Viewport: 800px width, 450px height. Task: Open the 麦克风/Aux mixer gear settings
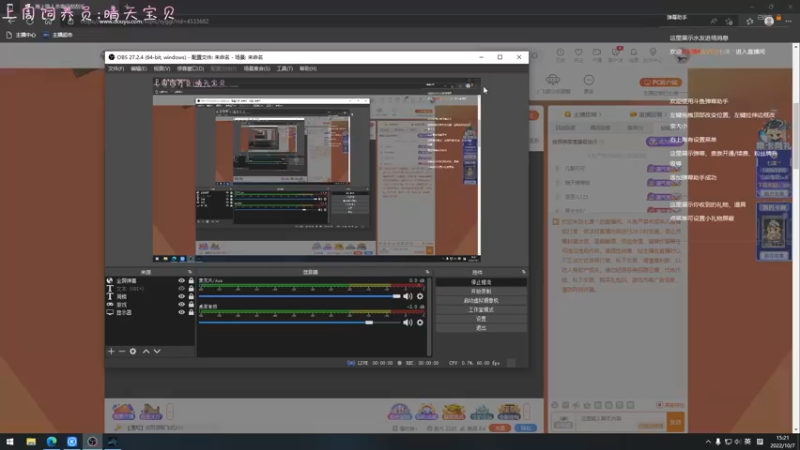(420, 296)
